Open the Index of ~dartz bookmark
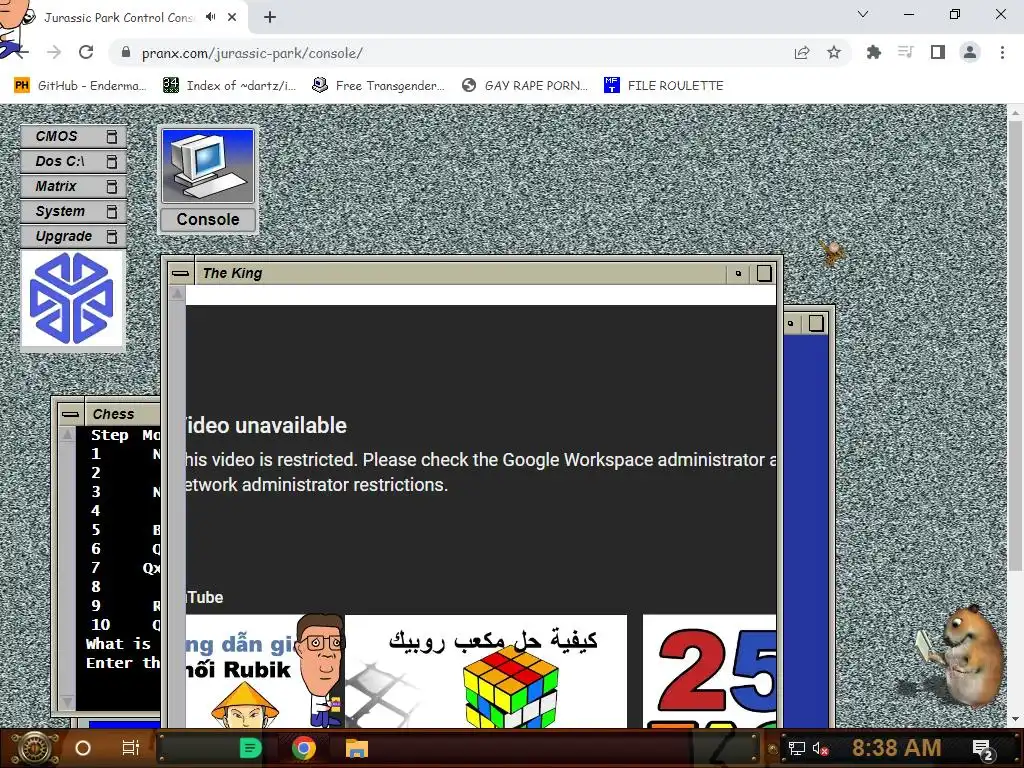Screen dimensions: 1024x768 tap(229, 86)
